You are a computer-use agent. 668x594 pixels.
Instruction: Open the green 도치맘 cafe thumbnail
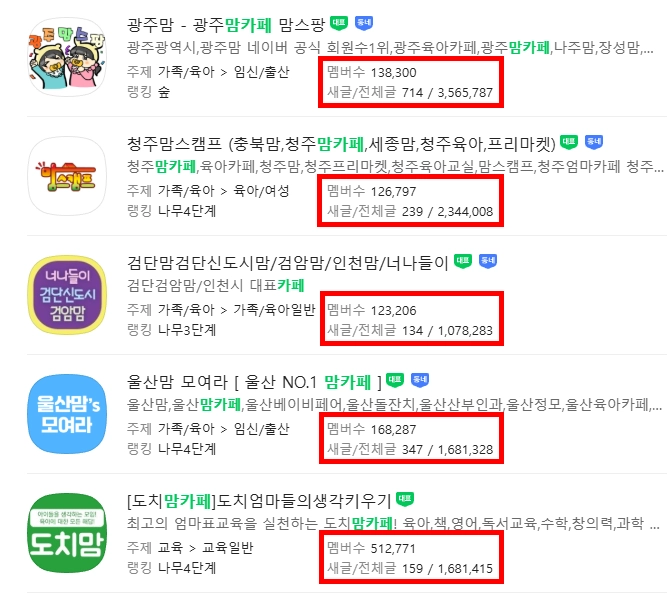[67, 533]
